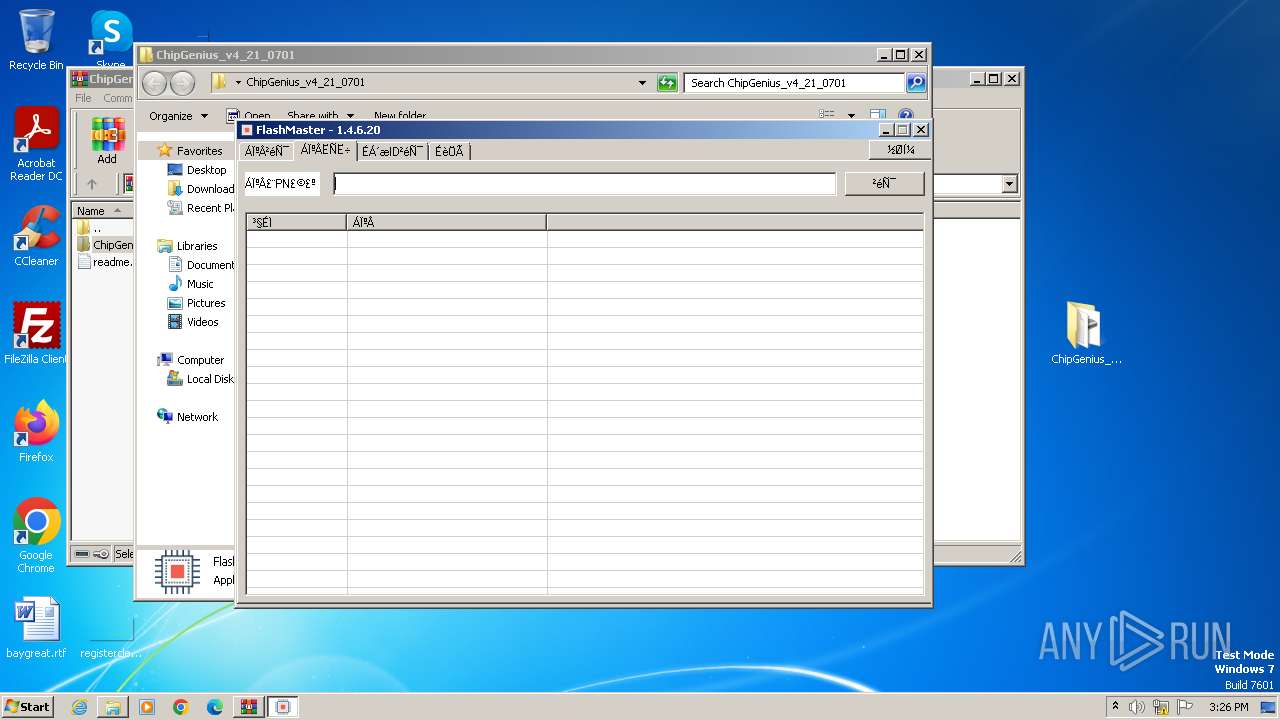Click the Start button
1280x720 pixels.
click(28, 707)
